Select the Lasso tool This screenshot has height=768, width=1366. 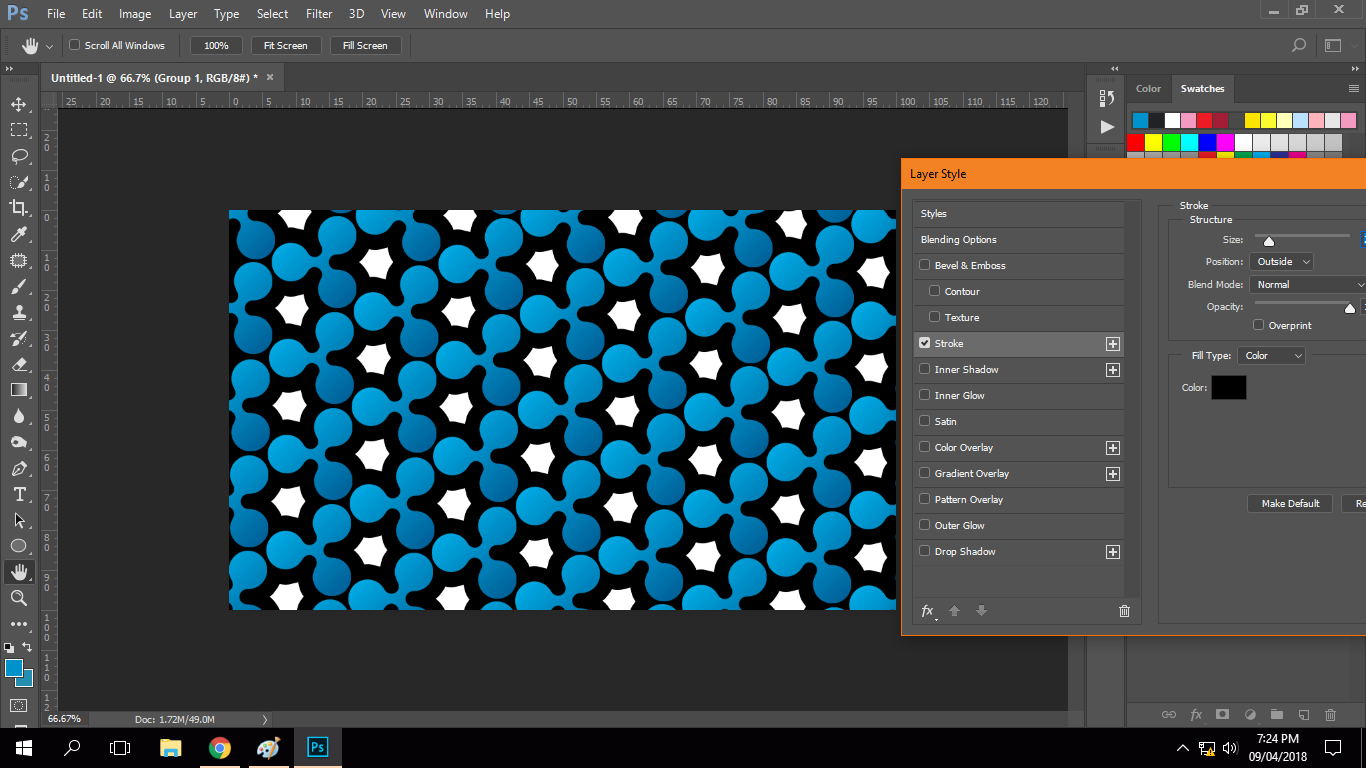(19, 156)
